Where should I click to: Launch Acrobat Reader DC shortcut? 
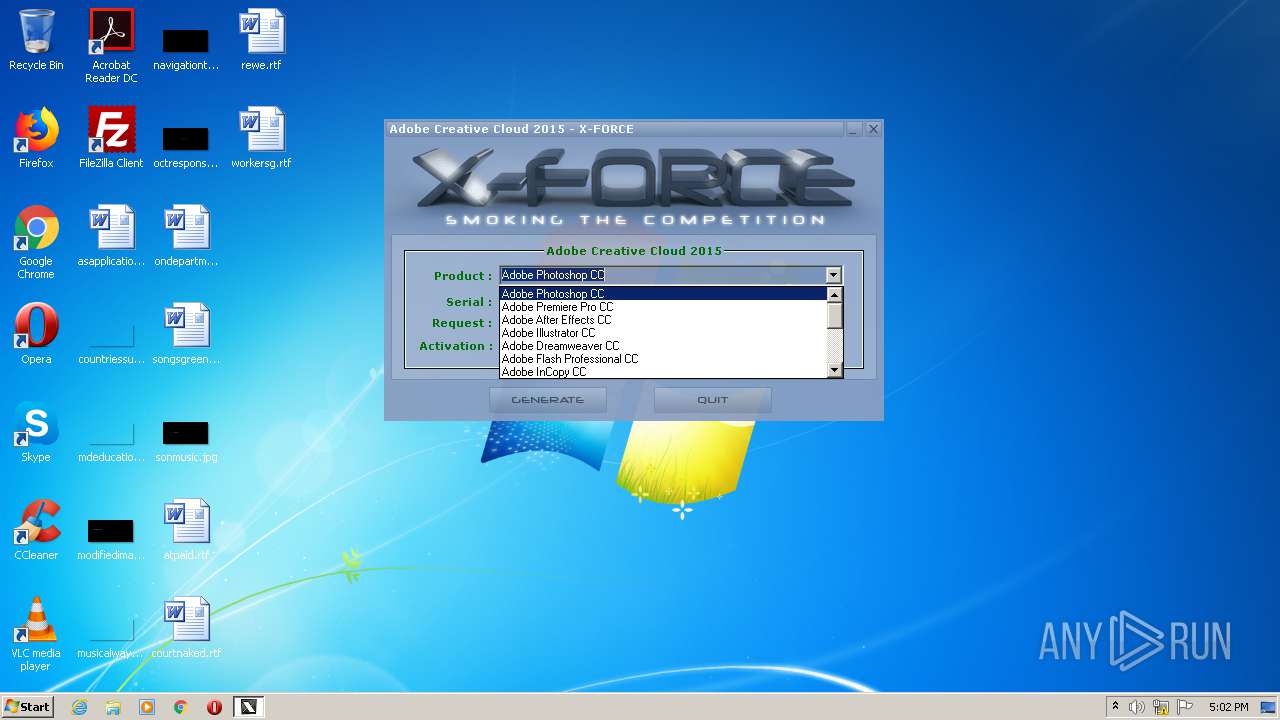pos(111,47)
